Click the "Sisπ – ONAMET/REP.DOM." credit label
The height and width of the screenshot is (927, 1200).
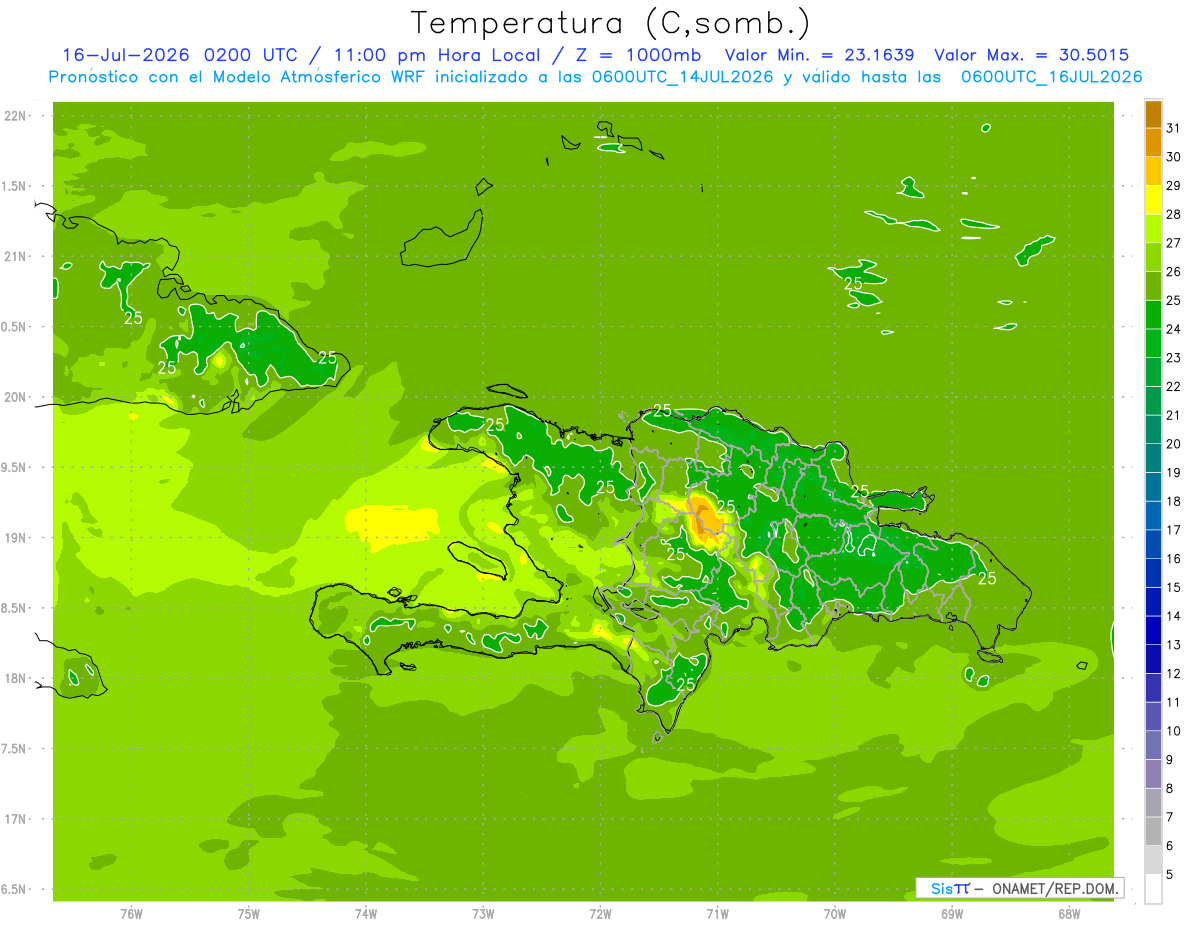[x=1019, y=888]
